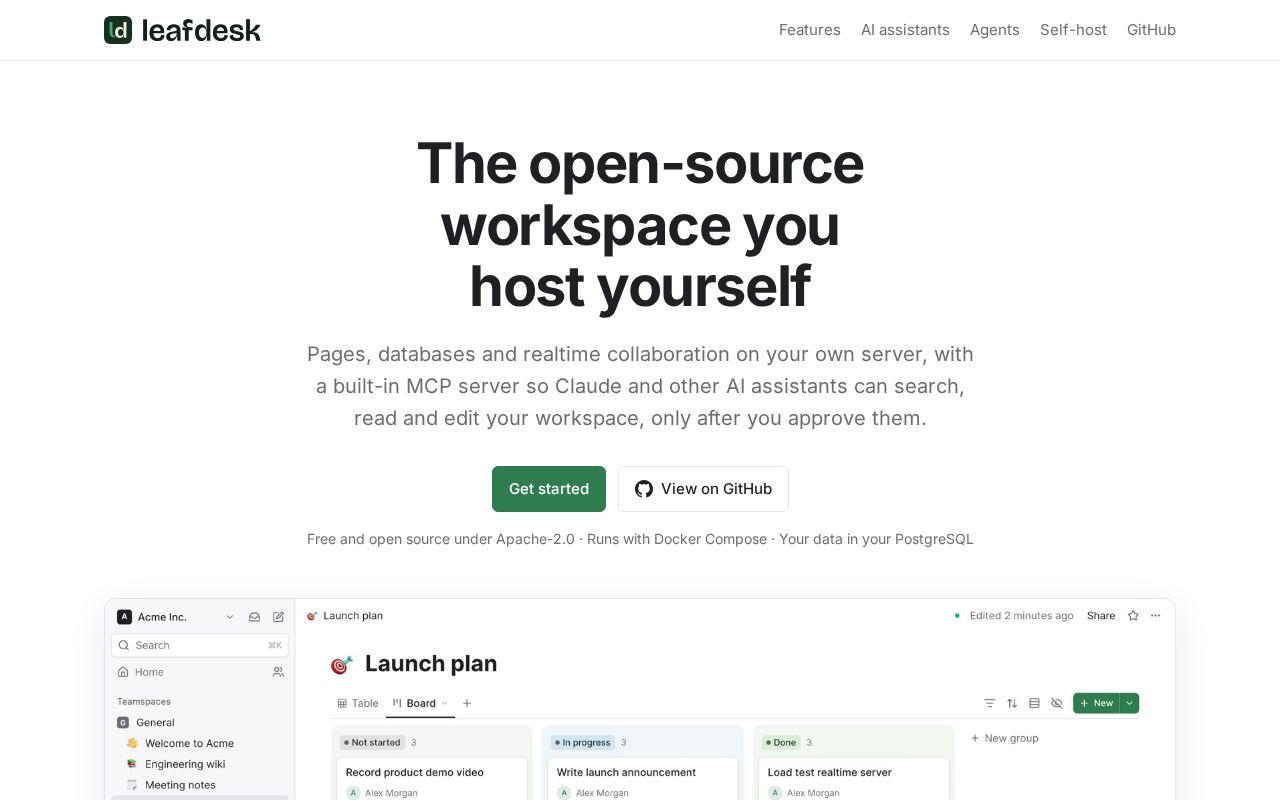Open the three-dot page options menu
1280x800 pixels.
(1156, 616)
